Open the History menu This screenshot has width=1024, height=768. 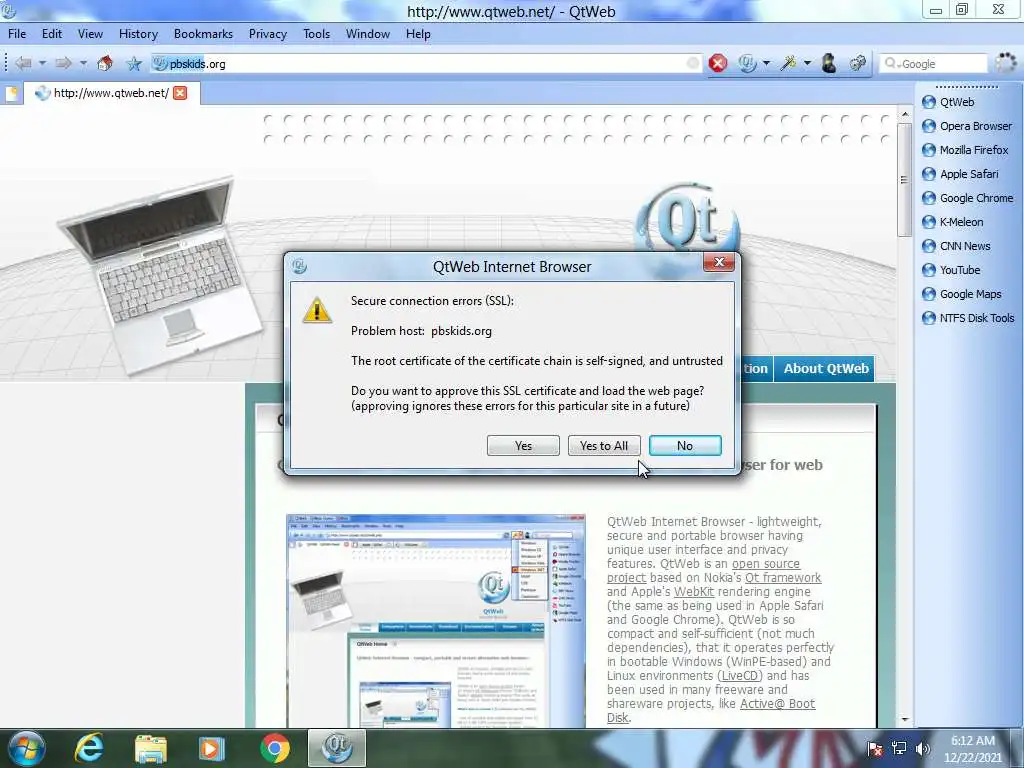[138, 34]
